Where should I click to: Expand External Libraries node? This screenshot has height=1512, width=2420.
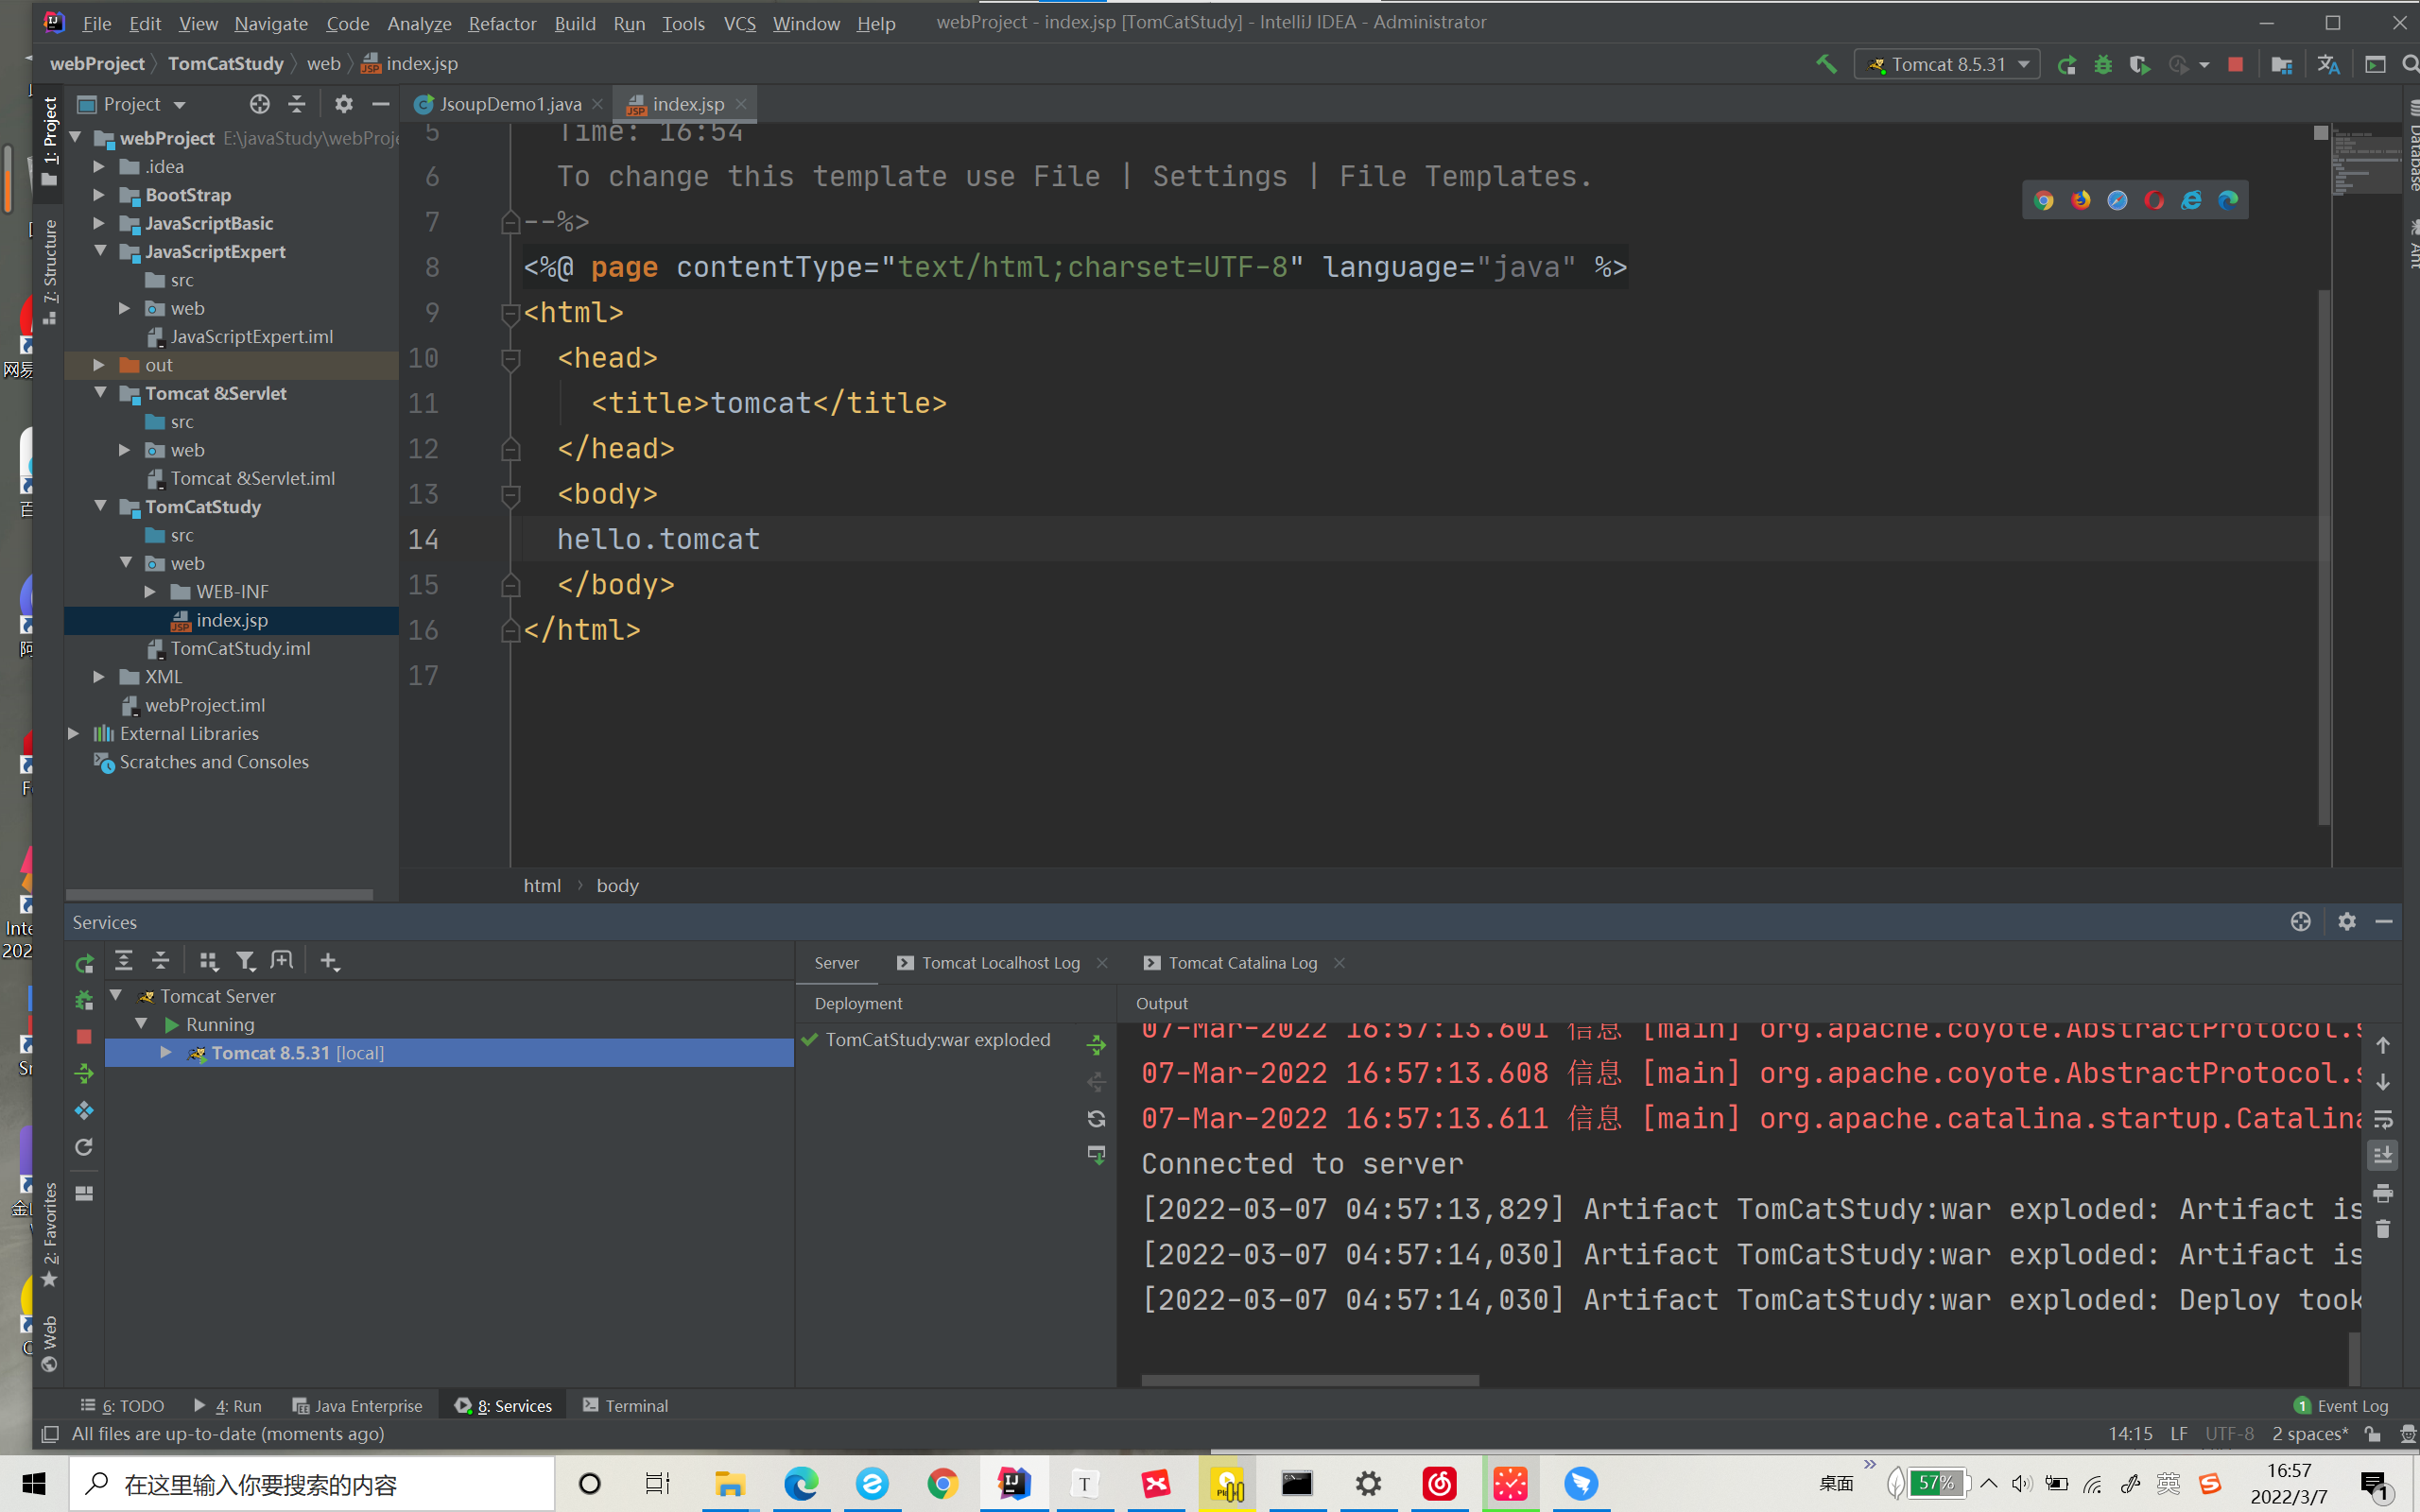[74, 734]
